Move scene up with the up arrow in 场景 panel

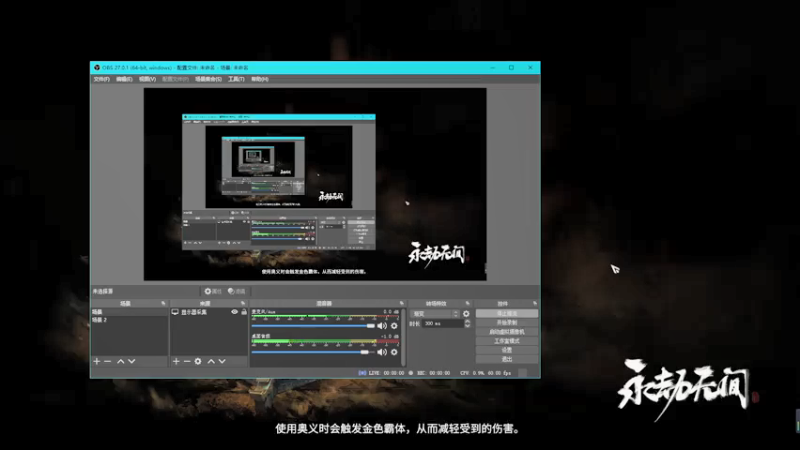coord(120,361)
